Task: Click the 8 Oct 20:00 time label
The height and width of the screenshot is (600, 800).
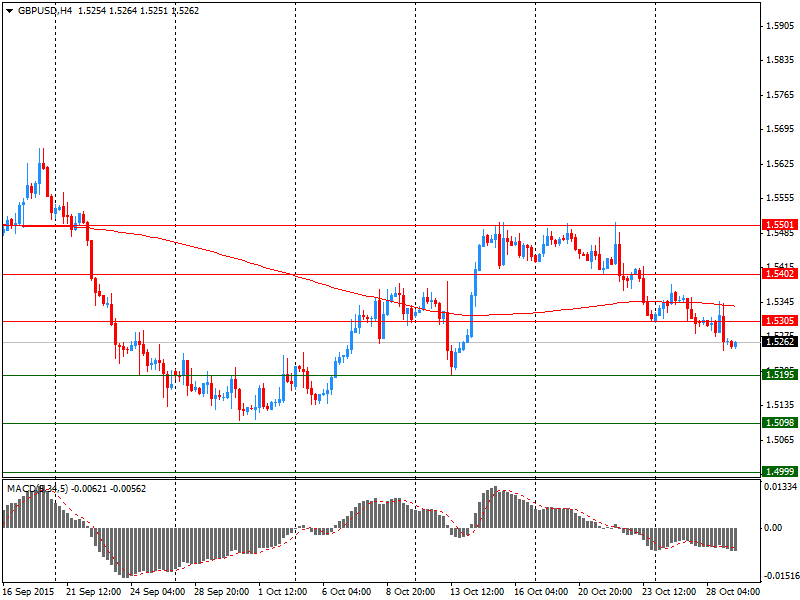Action: pyautogui.click(x=411, y=592)
